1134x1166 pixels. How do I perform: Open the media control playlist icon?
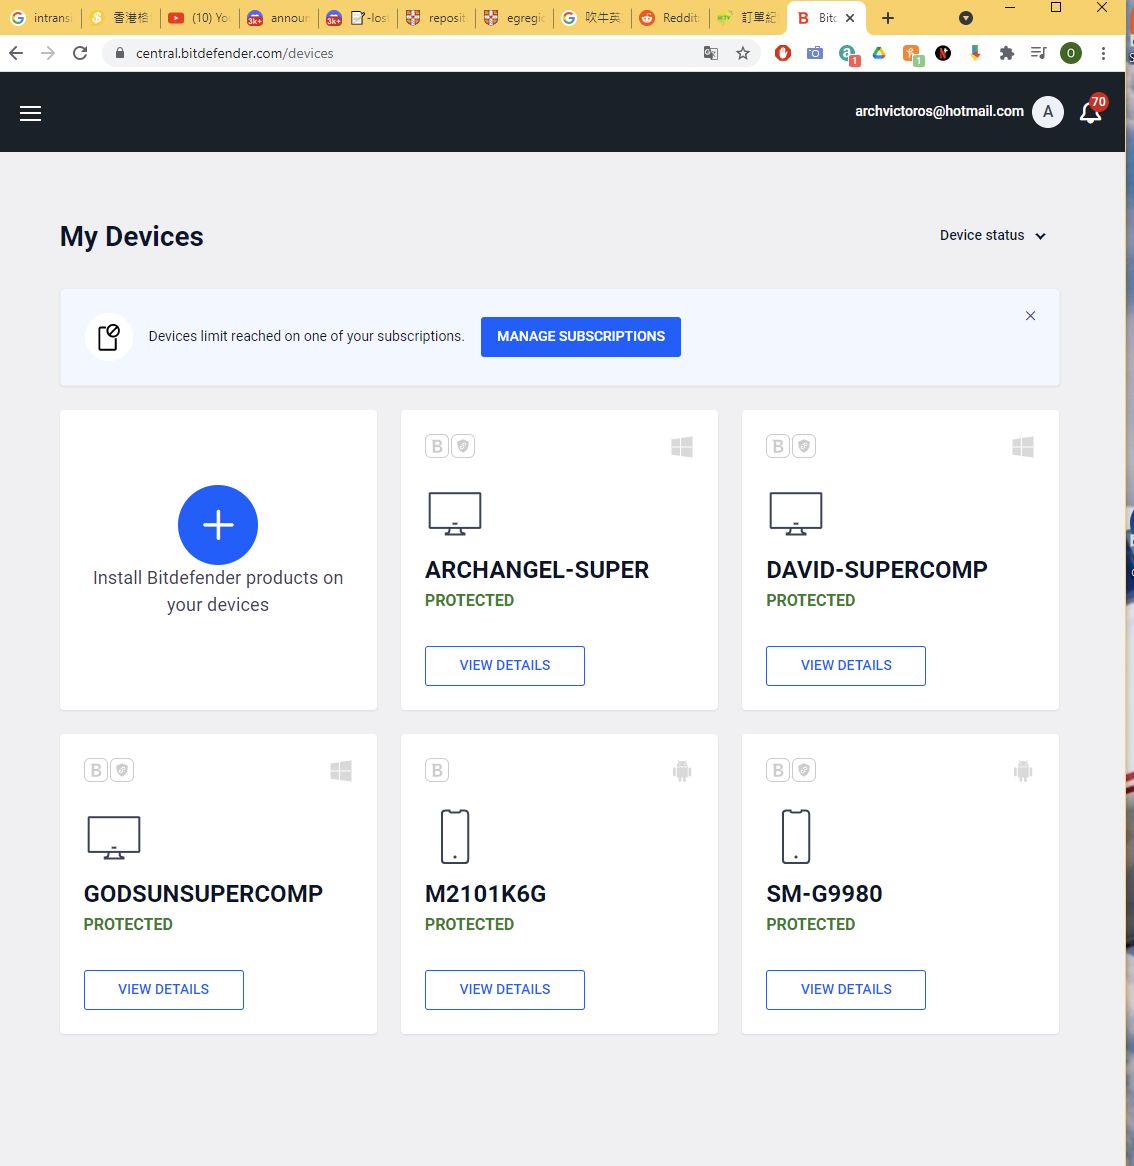click(x=1039, y=53)
